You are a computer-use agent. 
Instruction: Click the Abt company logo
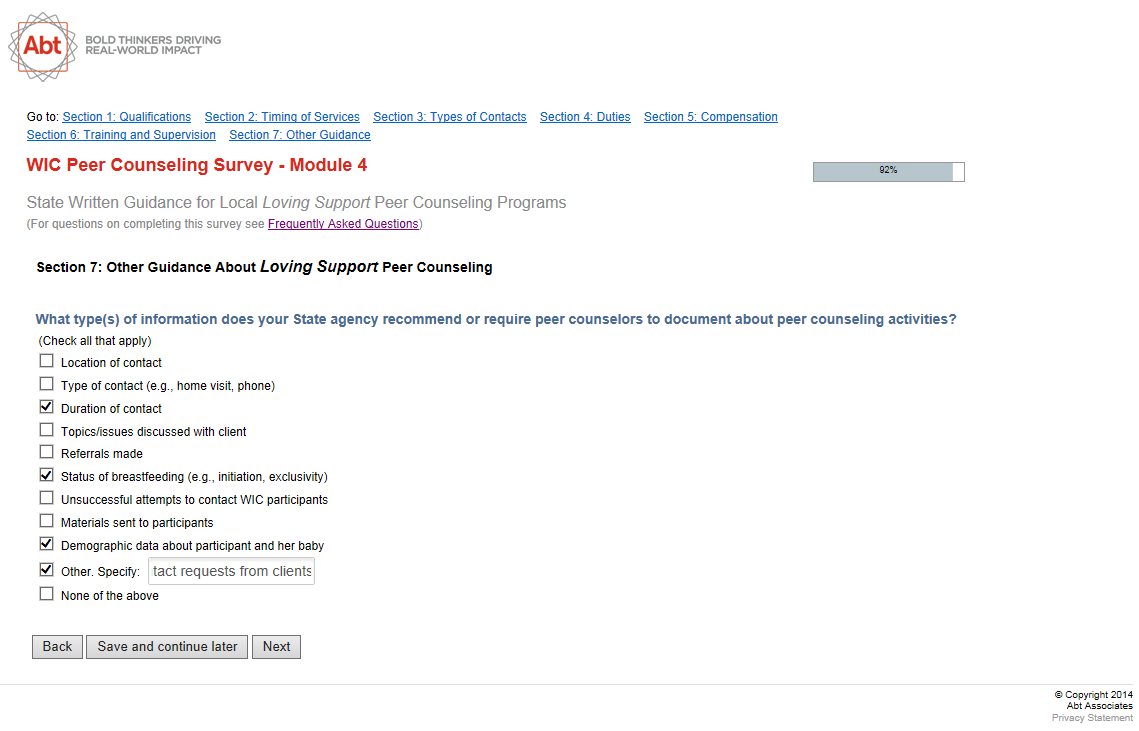pos(42,46)
